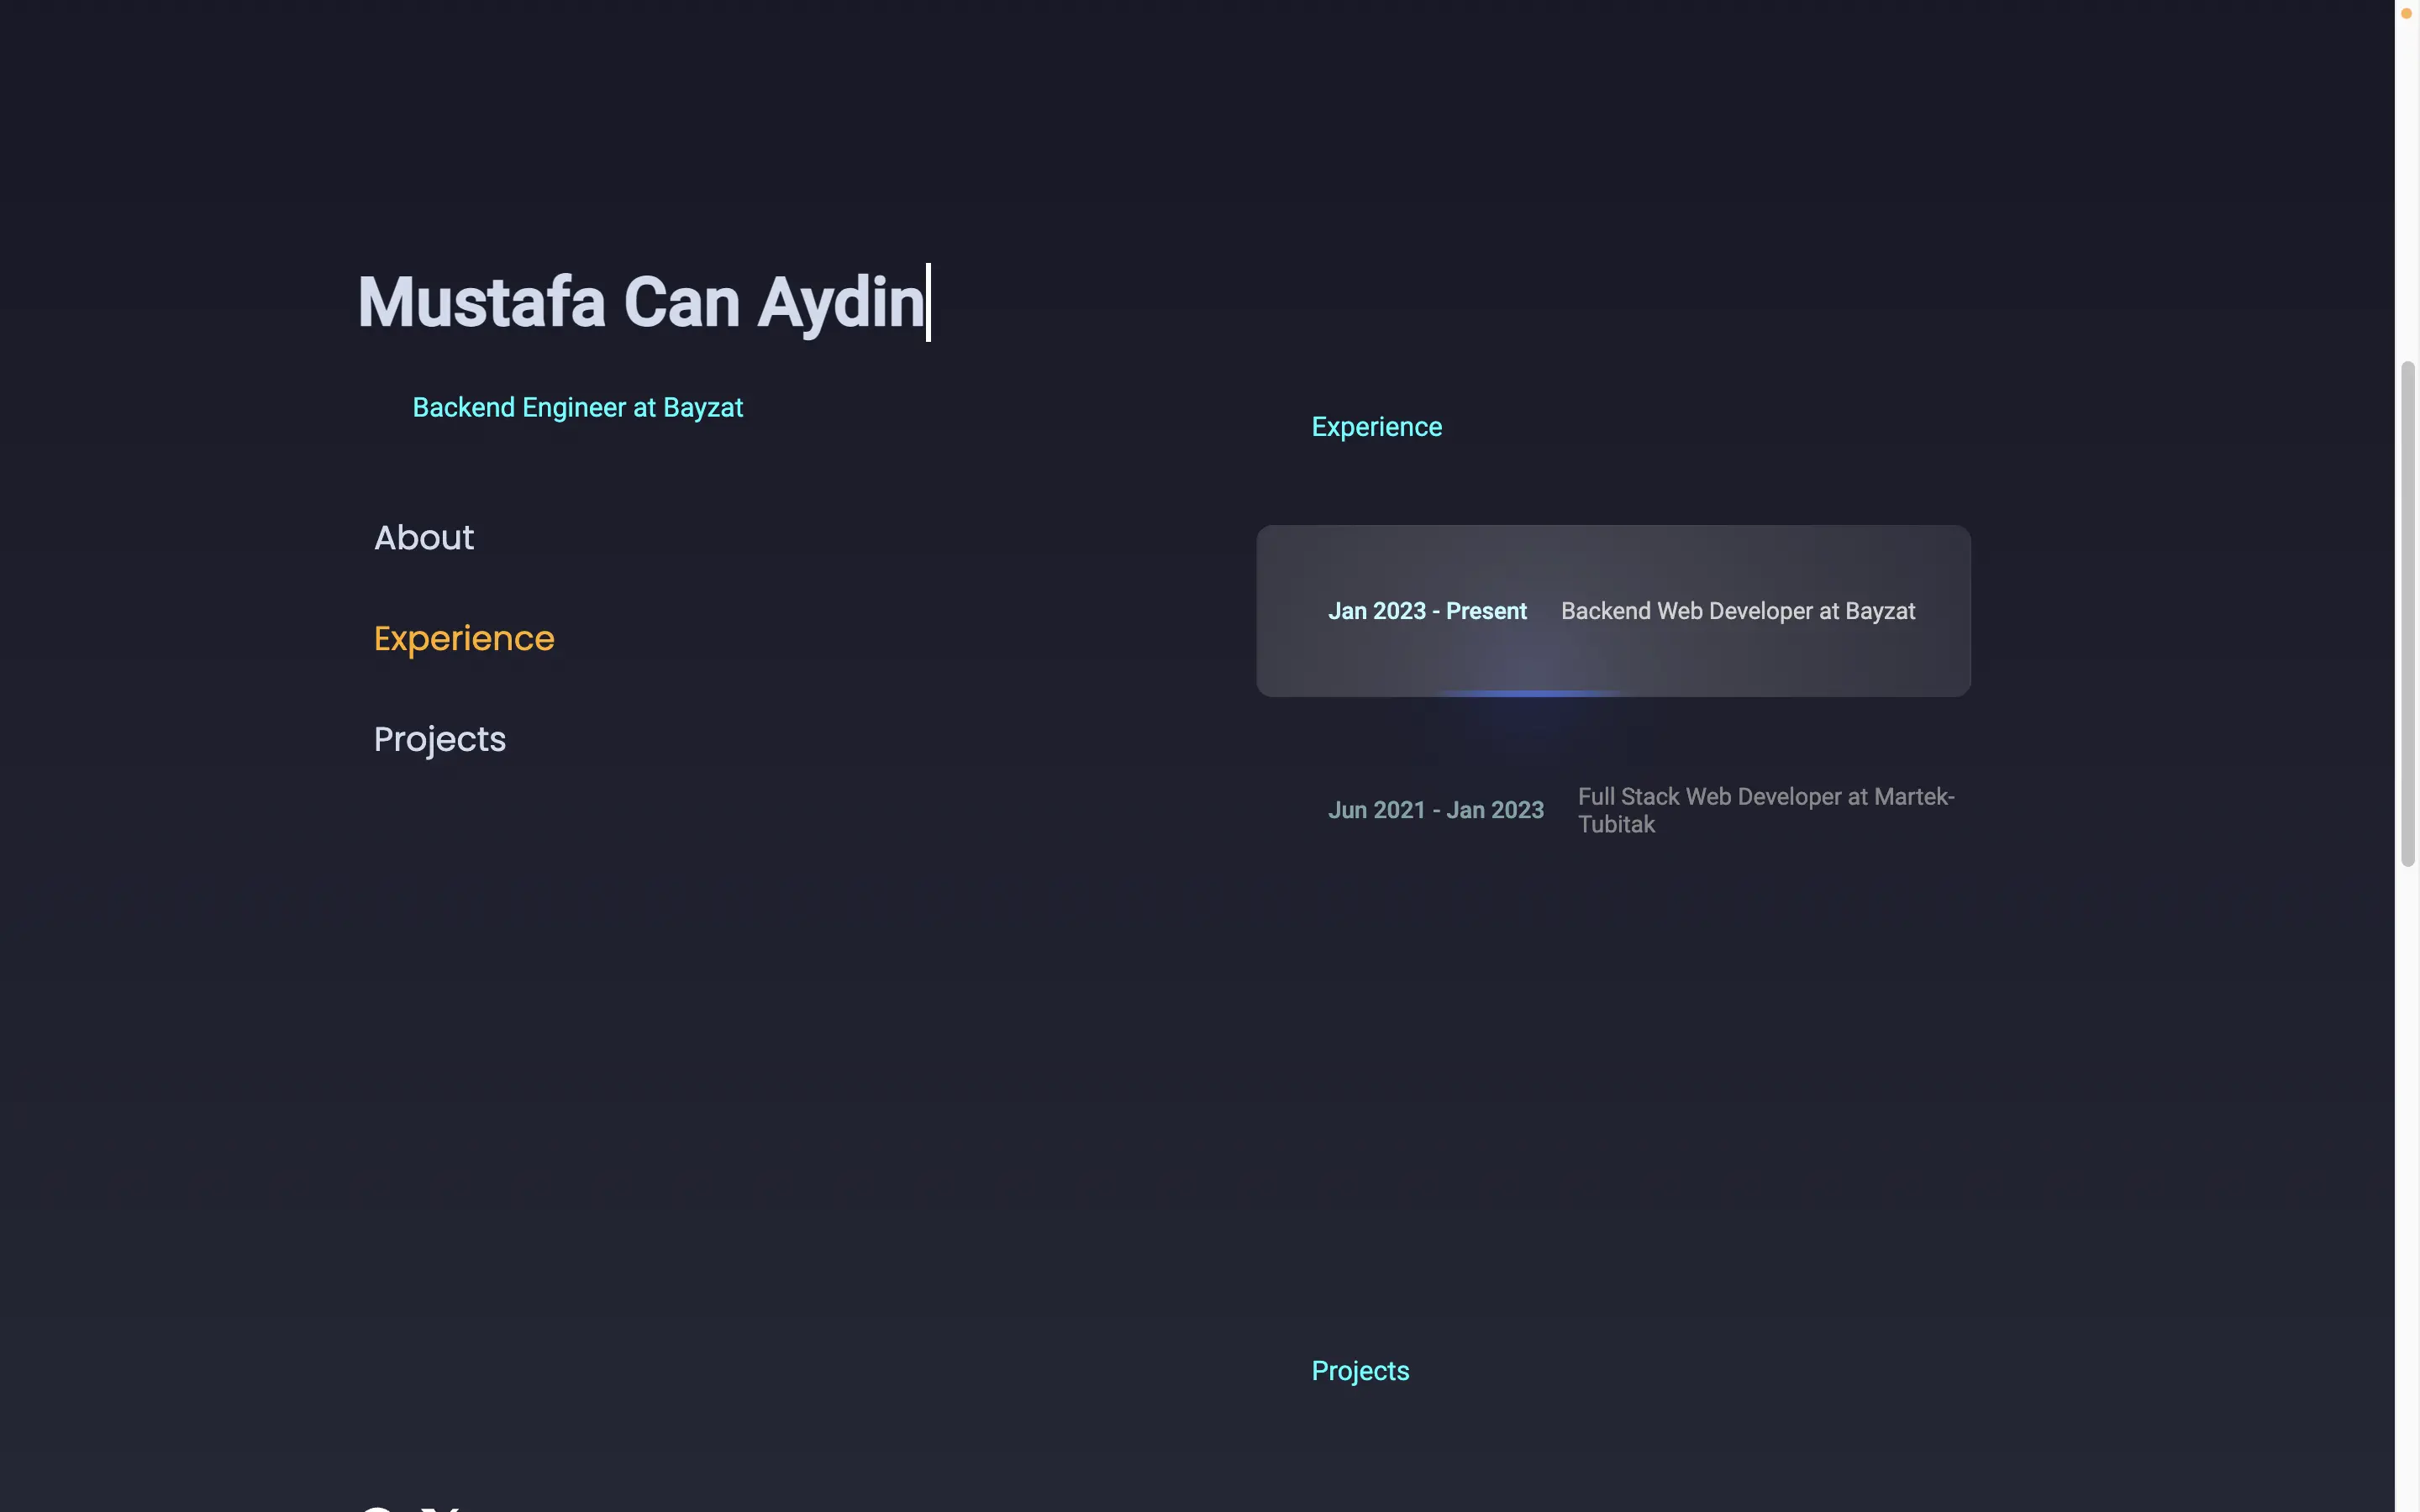
Task: Click the Backend Engineer at Bayzat subtitle
Action: coord(577,408)
